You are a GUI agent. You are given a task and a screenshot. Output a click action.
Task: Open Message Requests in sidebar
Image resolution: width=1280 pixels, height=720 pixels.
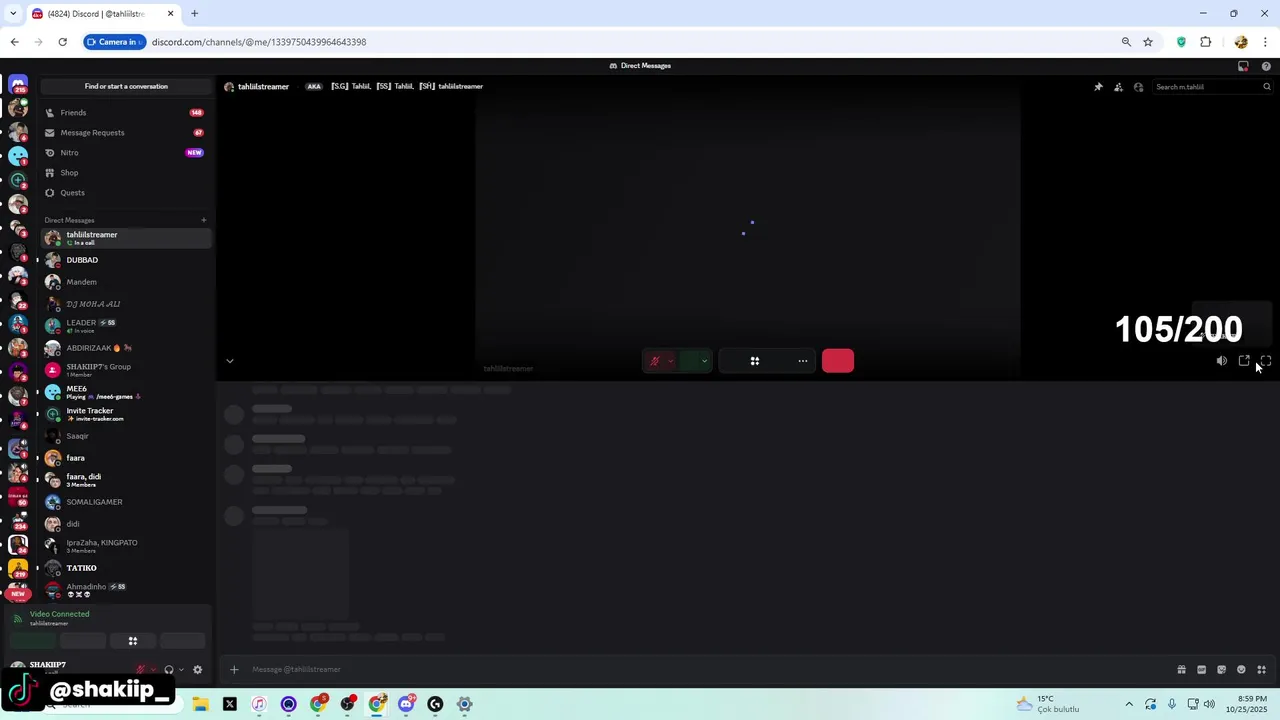coord(126,133)
